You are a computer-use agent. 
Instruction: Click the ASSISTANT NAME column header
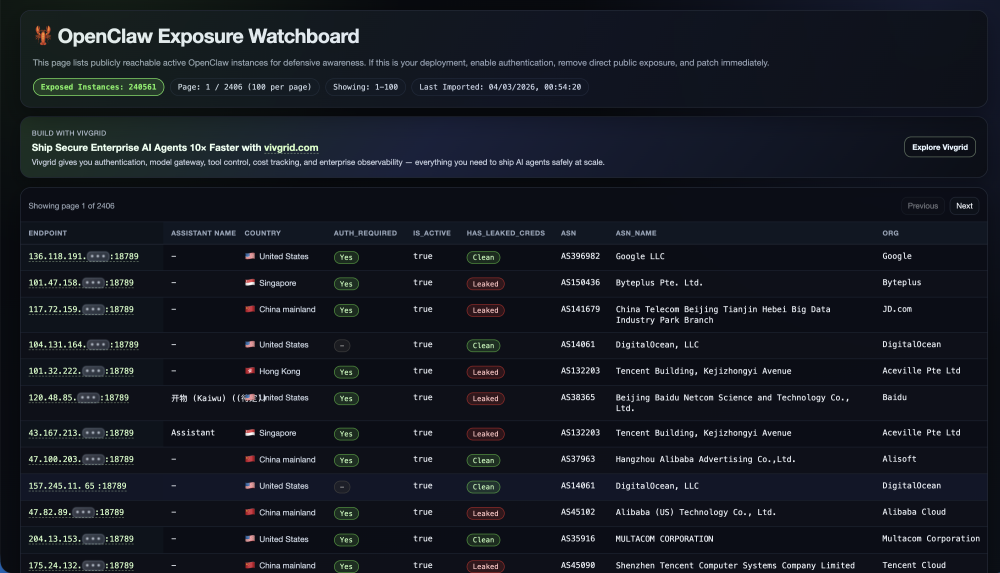tap(203, 233)
